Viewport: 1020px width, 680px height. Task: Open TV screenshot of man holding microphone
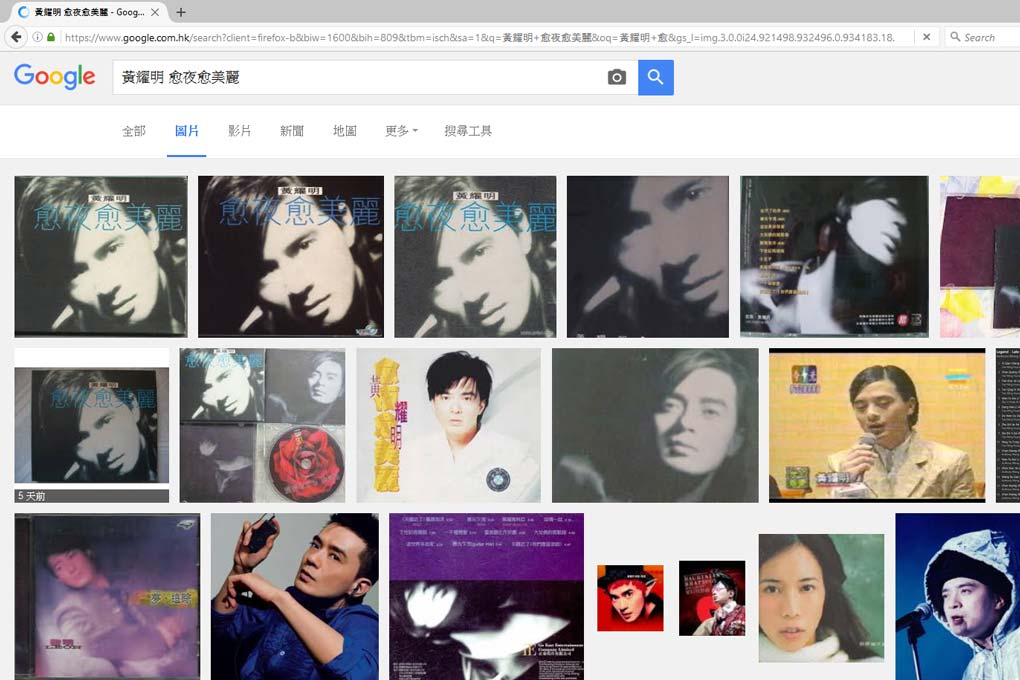pos(877,425)
